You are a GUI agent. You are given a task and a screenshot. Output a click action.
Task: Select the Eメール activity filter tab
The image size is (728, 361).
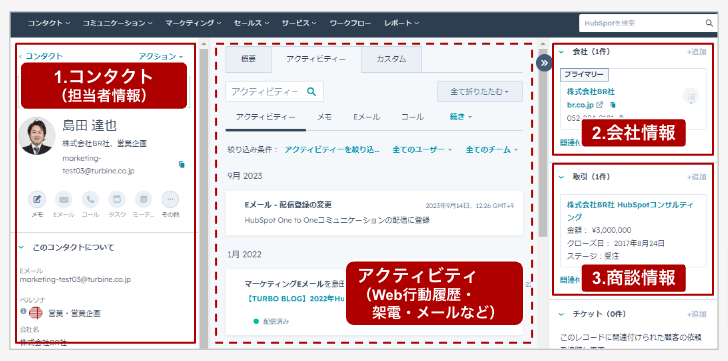tap(366, 117)
